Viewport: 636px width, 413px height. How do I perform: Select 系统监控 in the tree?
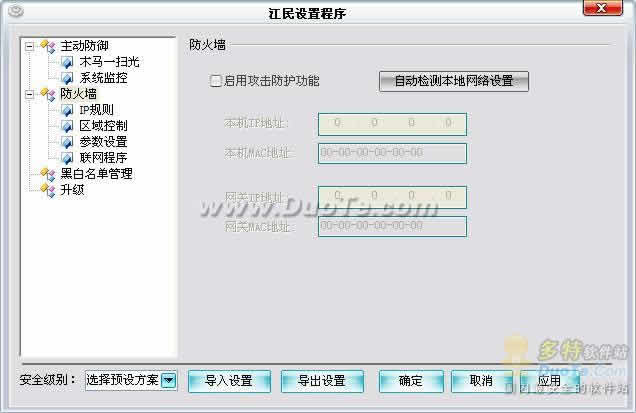tap(103, 78)
